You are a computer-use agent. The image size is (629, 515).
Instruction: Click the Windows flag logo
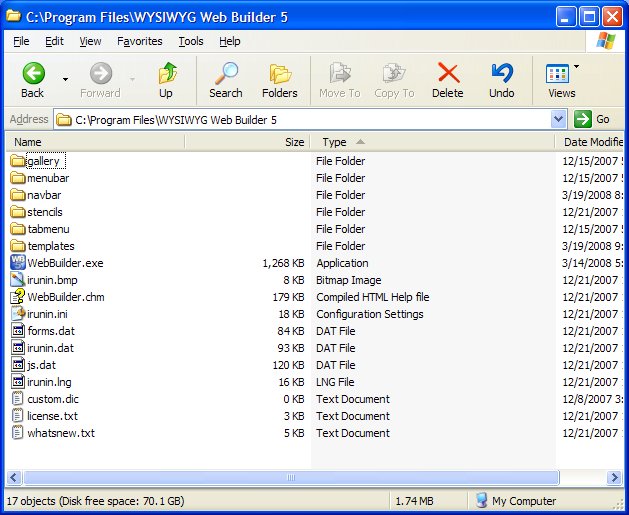[605, 41]
